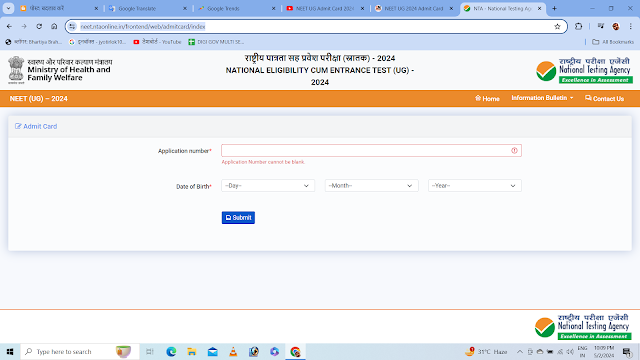Click the address bar URL
640x360 pixels.
coord(143,27)
